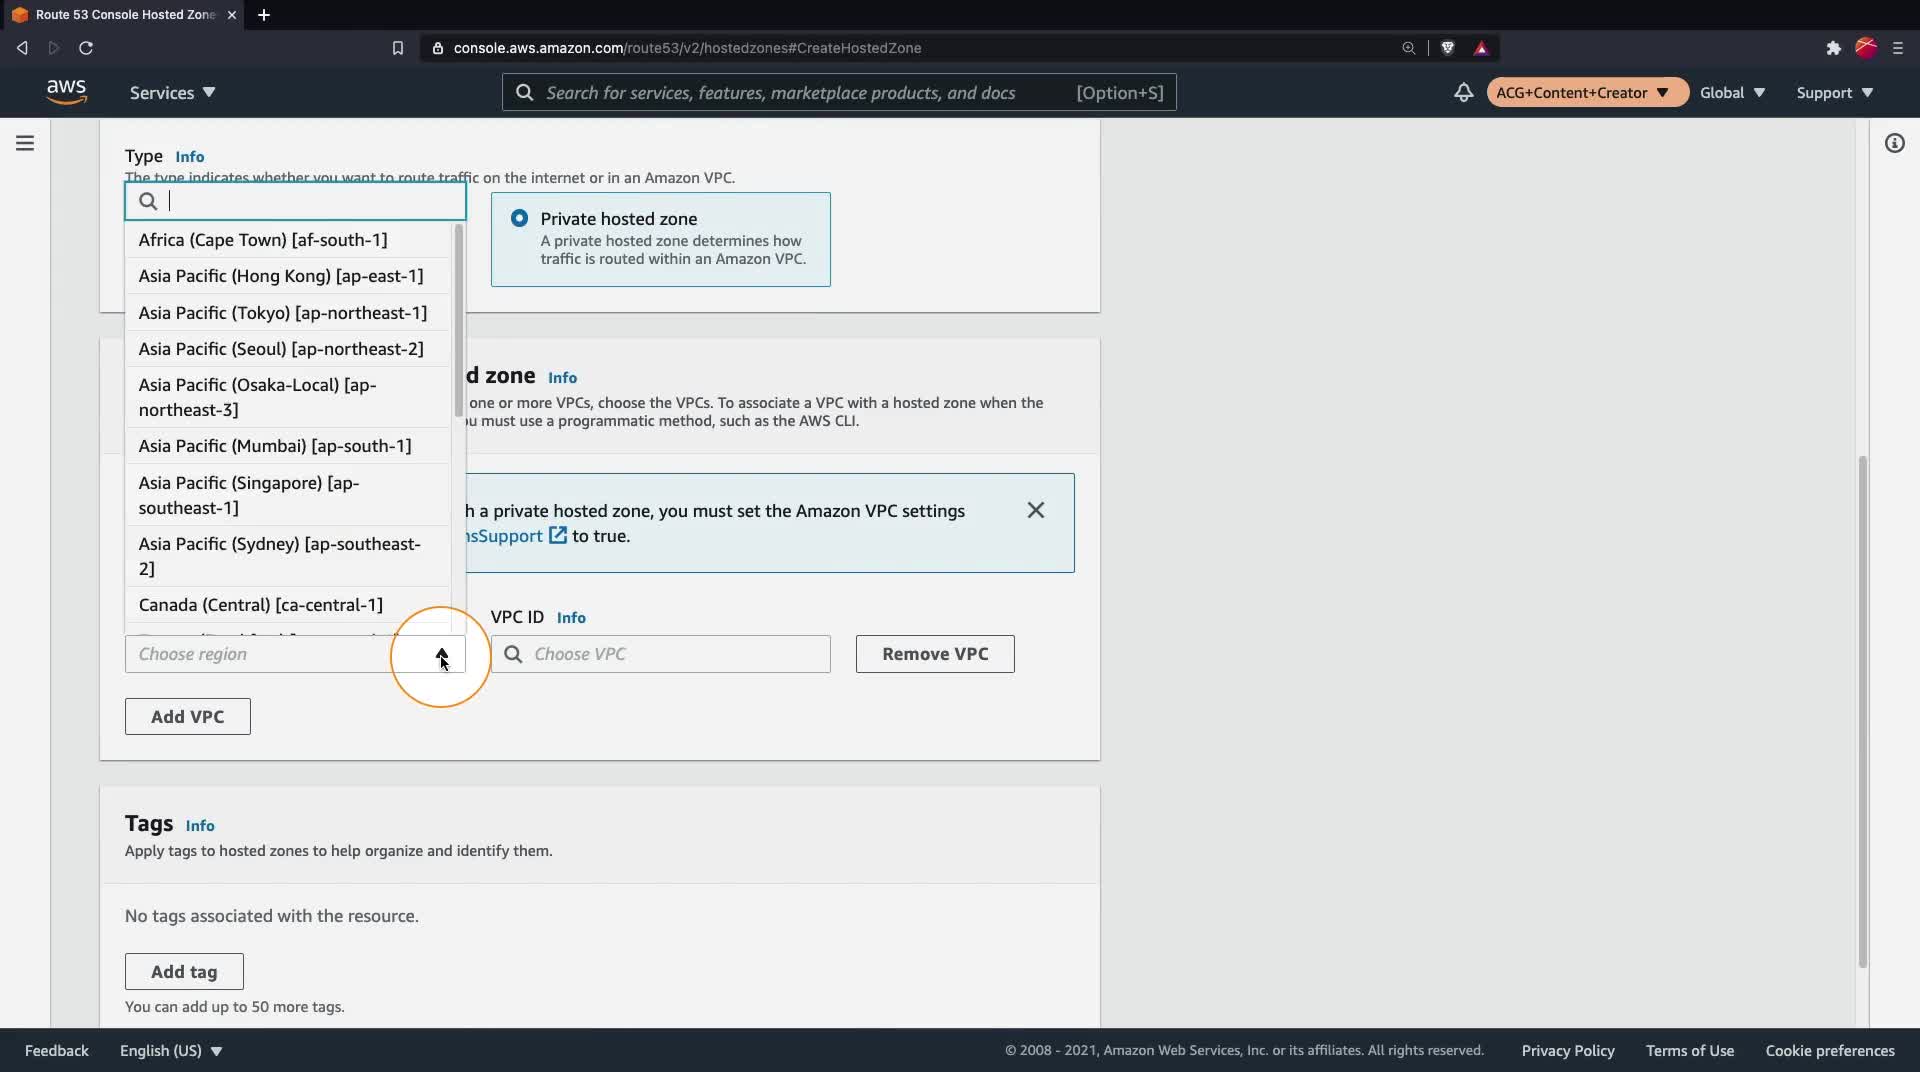Image resolution: width=1920 pixels, height=1072 pixels.
Task: Click the AWS logo home icon
Action: click(x=66, y=92)
